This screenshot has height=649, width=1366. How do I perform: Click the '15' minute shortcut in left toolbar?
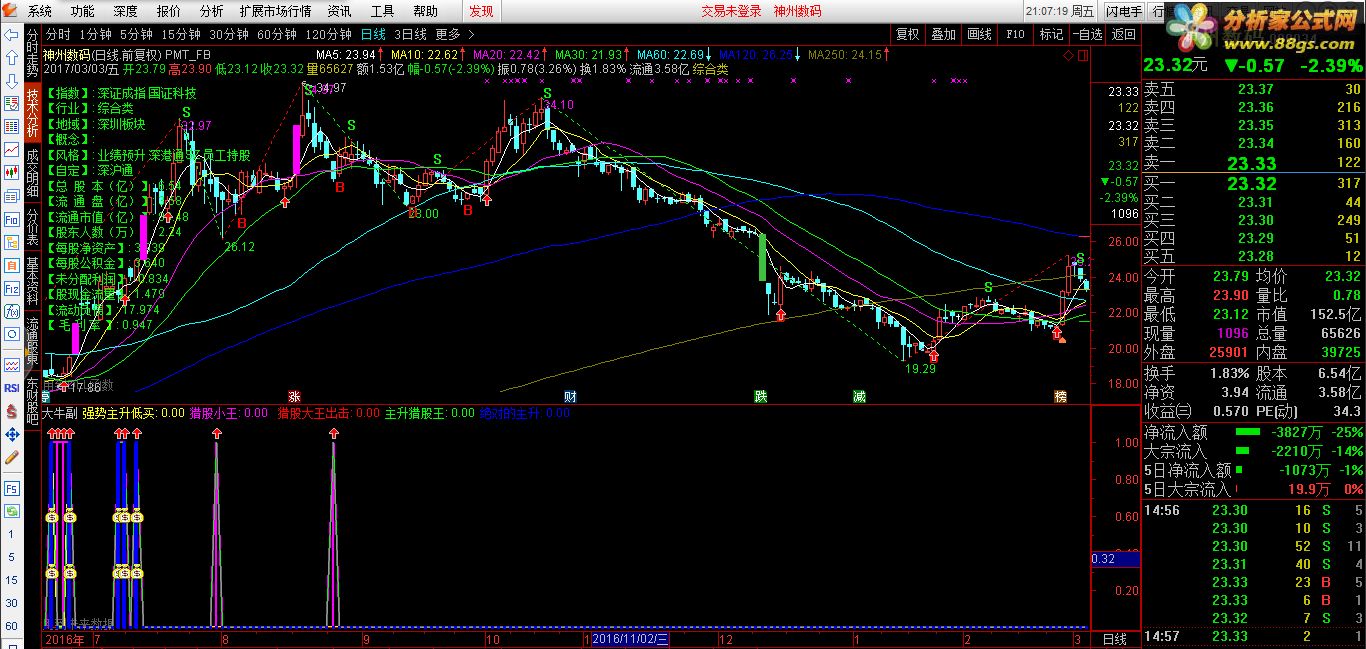(x=11, y=581)
